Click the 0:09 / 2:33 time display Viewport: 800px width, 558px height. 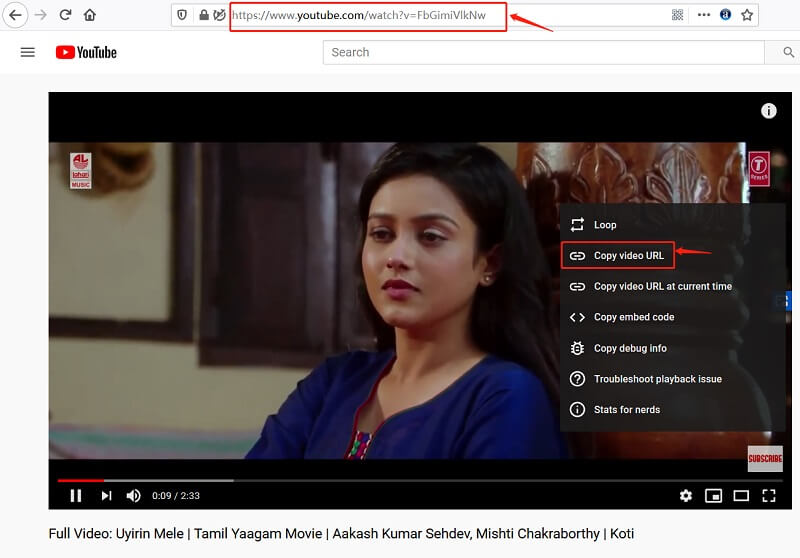pos(176,496)
